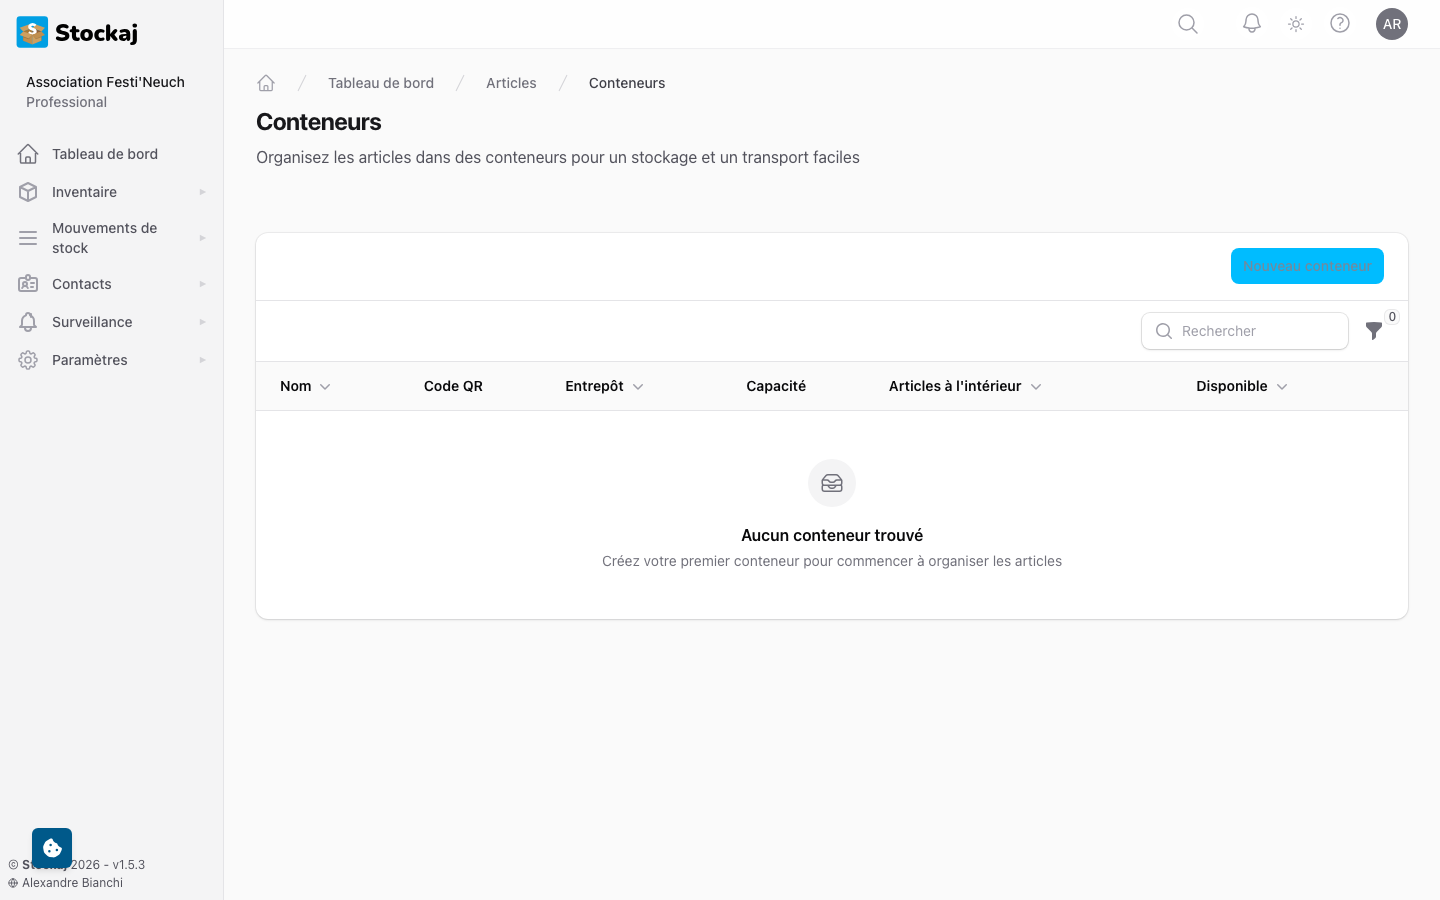Click the Code QR column header
The width and height of the screenshot is (1440, 900).
[x=453, y=386]
